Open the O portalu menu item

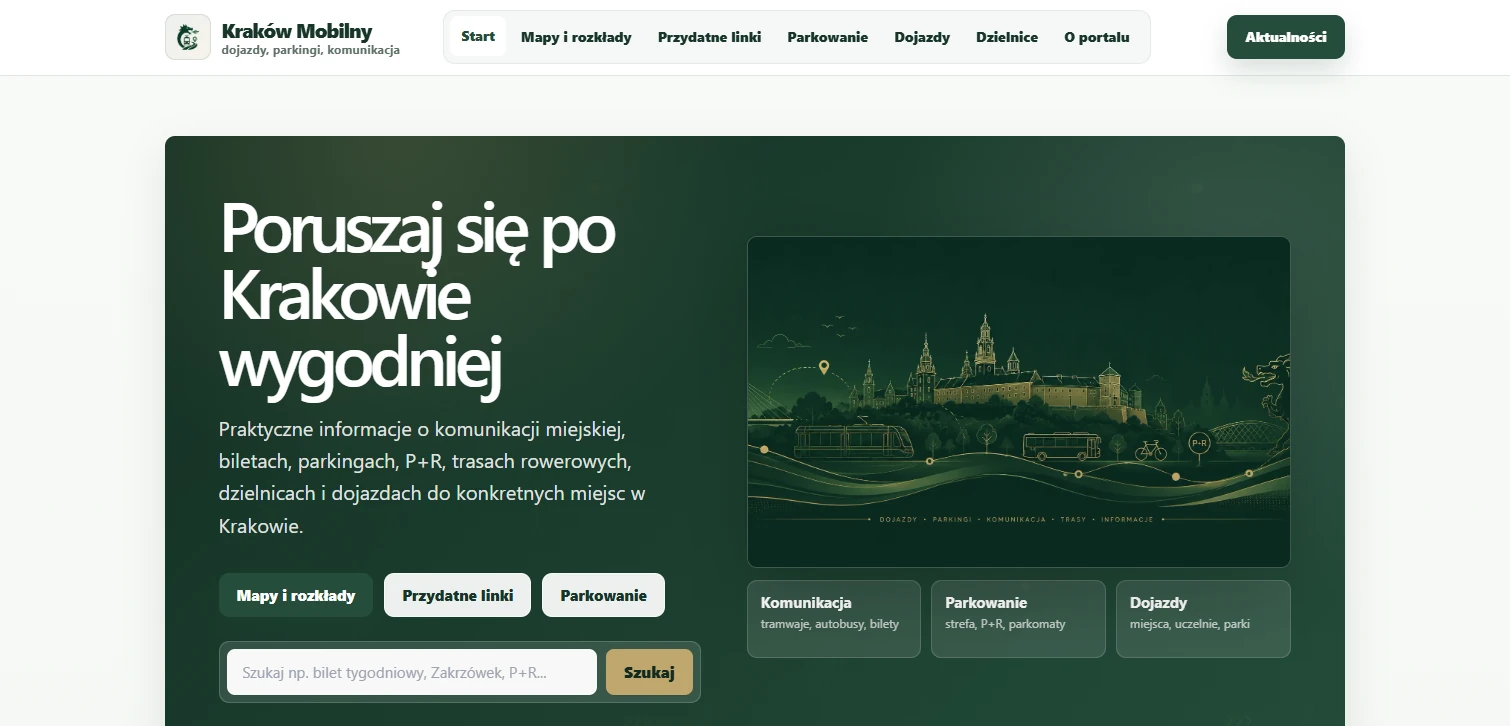1097,37
